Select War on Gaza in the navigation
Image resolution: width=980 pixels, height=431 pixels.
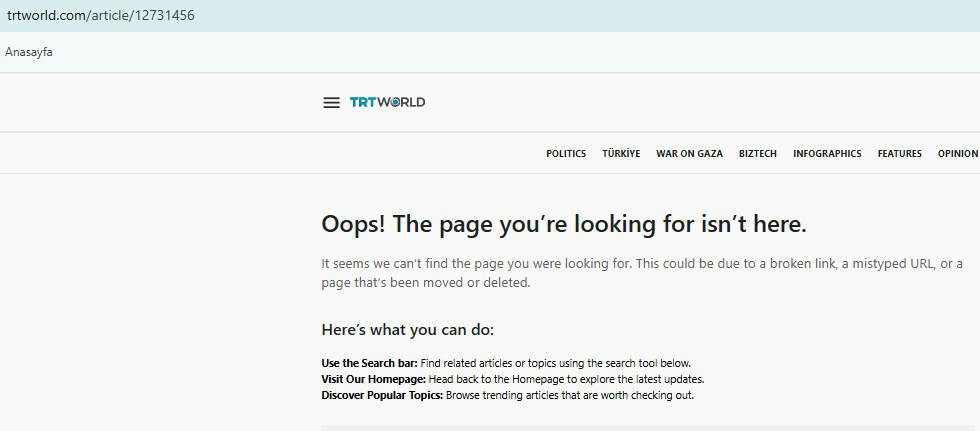689,154
